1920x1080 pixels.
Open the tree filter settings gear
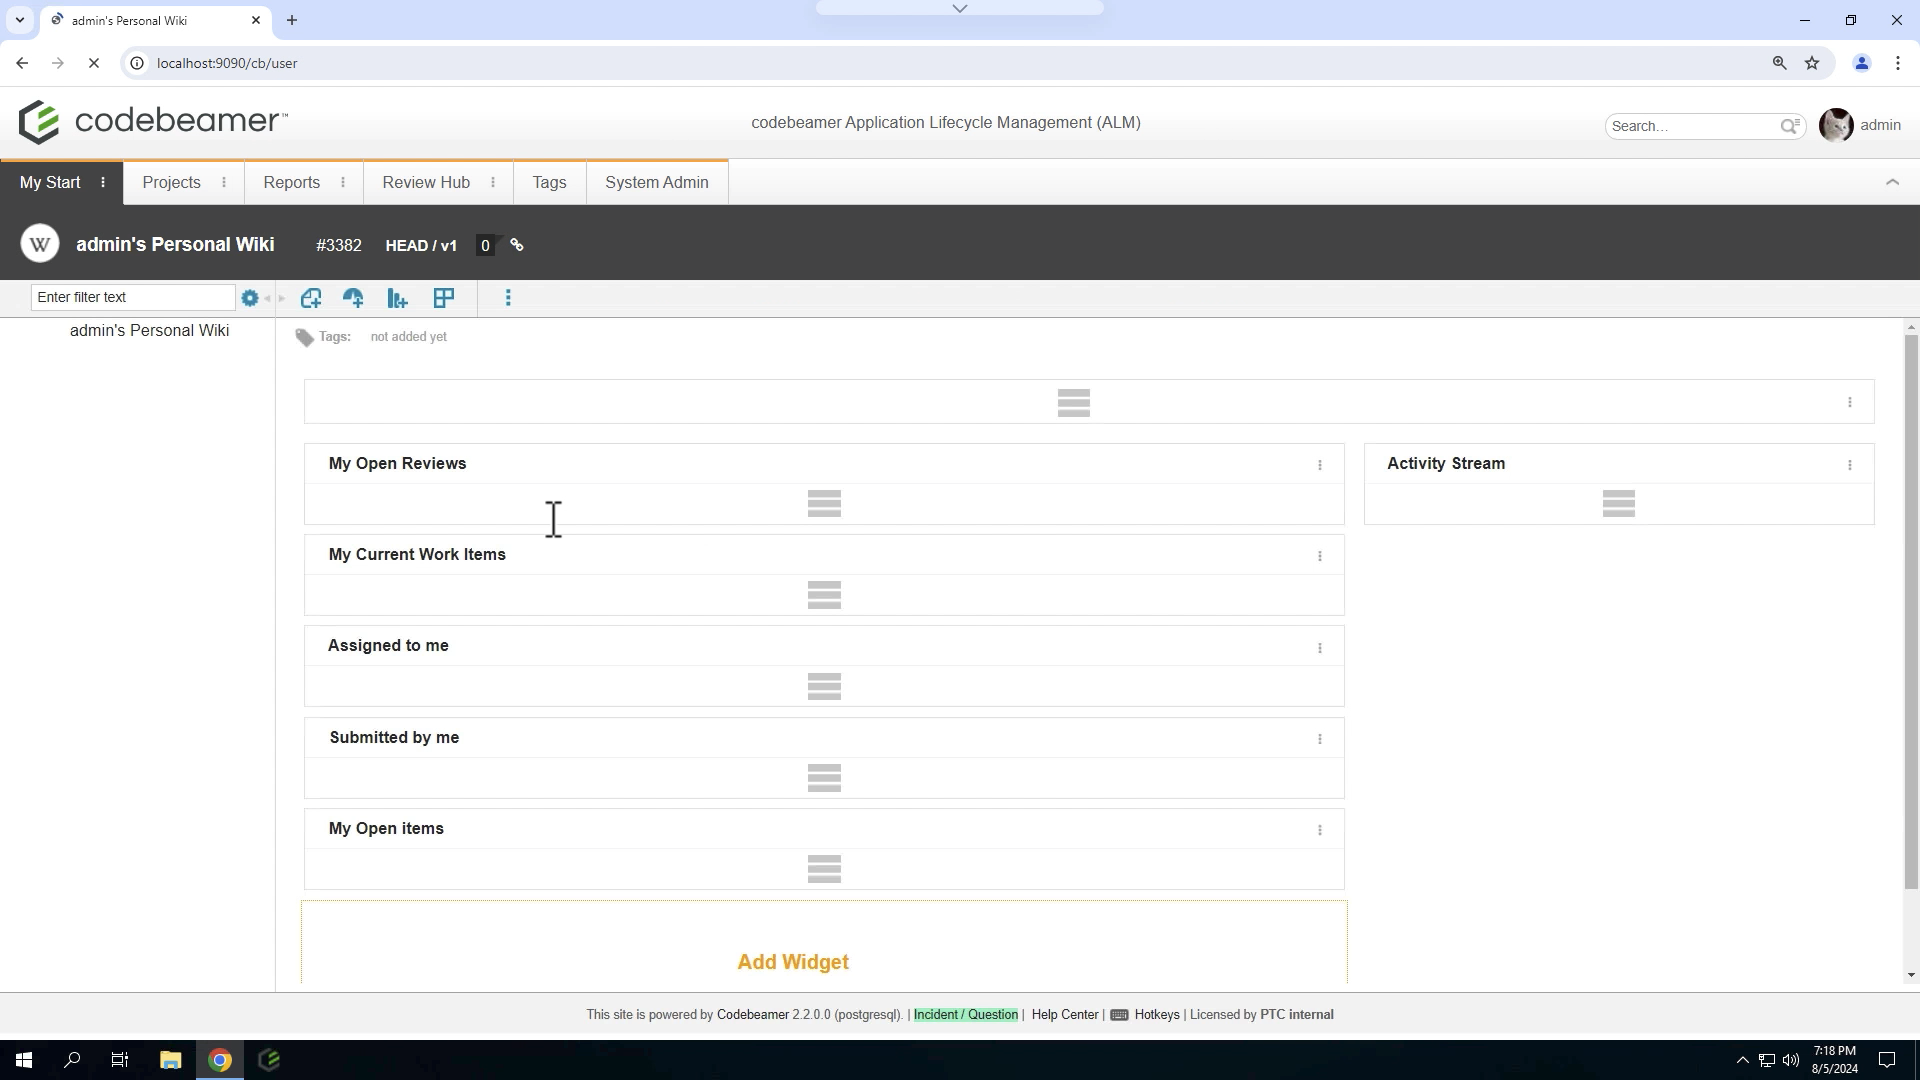[x=250, y=298]
